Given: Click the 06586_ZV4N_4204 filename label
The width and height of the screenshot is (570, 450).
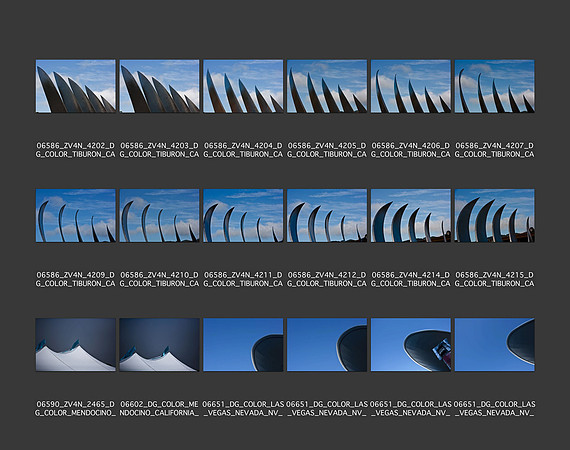Looking at the screenshot, I should (243, 150).
